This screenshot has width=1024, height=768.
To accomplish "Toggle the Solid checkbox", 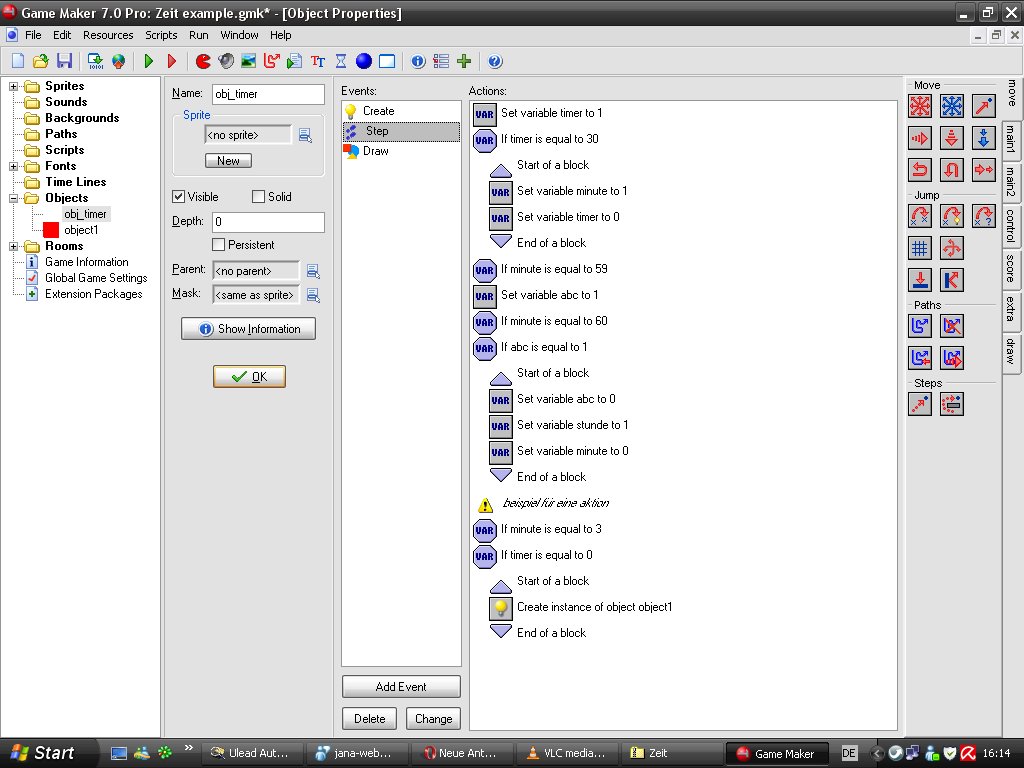I will point(259,197).
